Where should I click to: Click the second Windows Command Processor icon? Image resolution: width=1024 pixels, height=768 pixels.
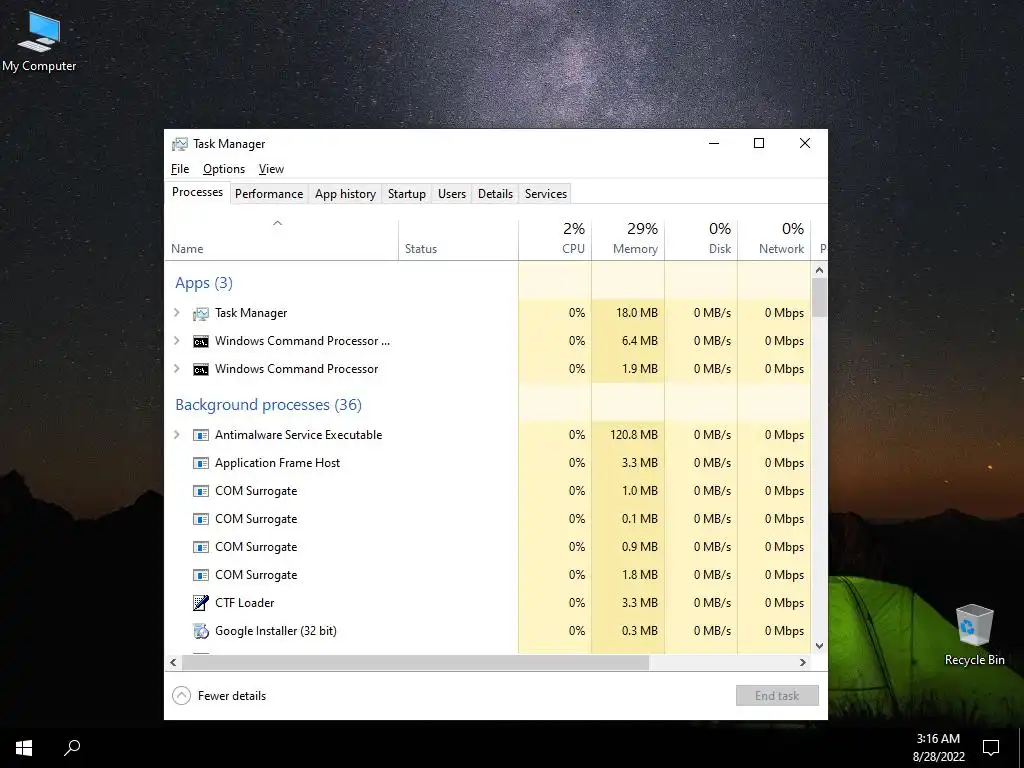[x=200, y=370]
